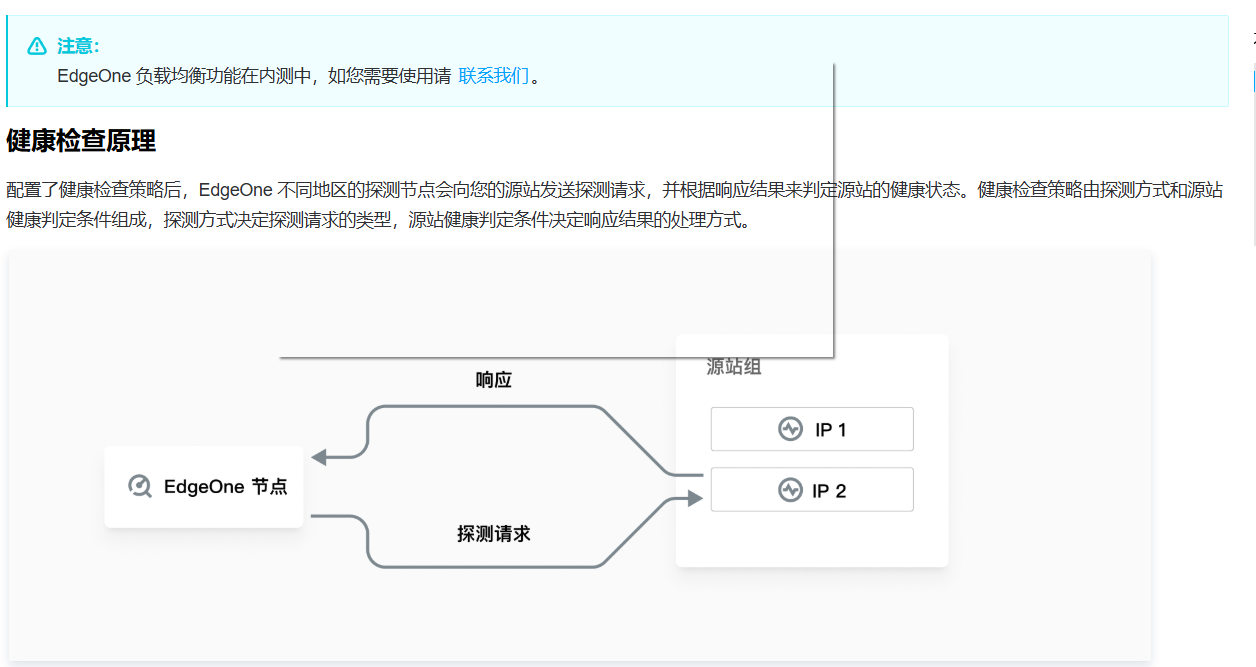Click the IP 1 text in the diagram
Screen dimensions: 1256x667
(831, 430)
